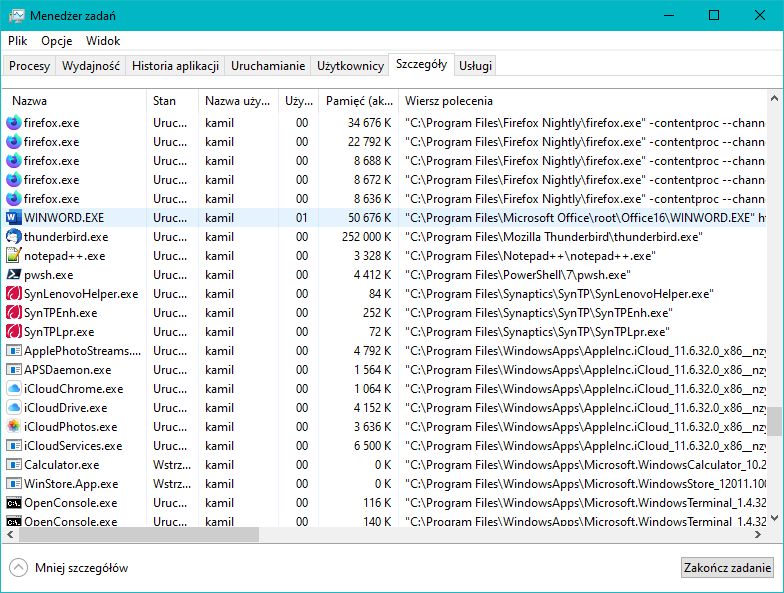Click the vertical scrollbar thumb
The height and width of the screenshot is (593, 784).
click(775, 420)
